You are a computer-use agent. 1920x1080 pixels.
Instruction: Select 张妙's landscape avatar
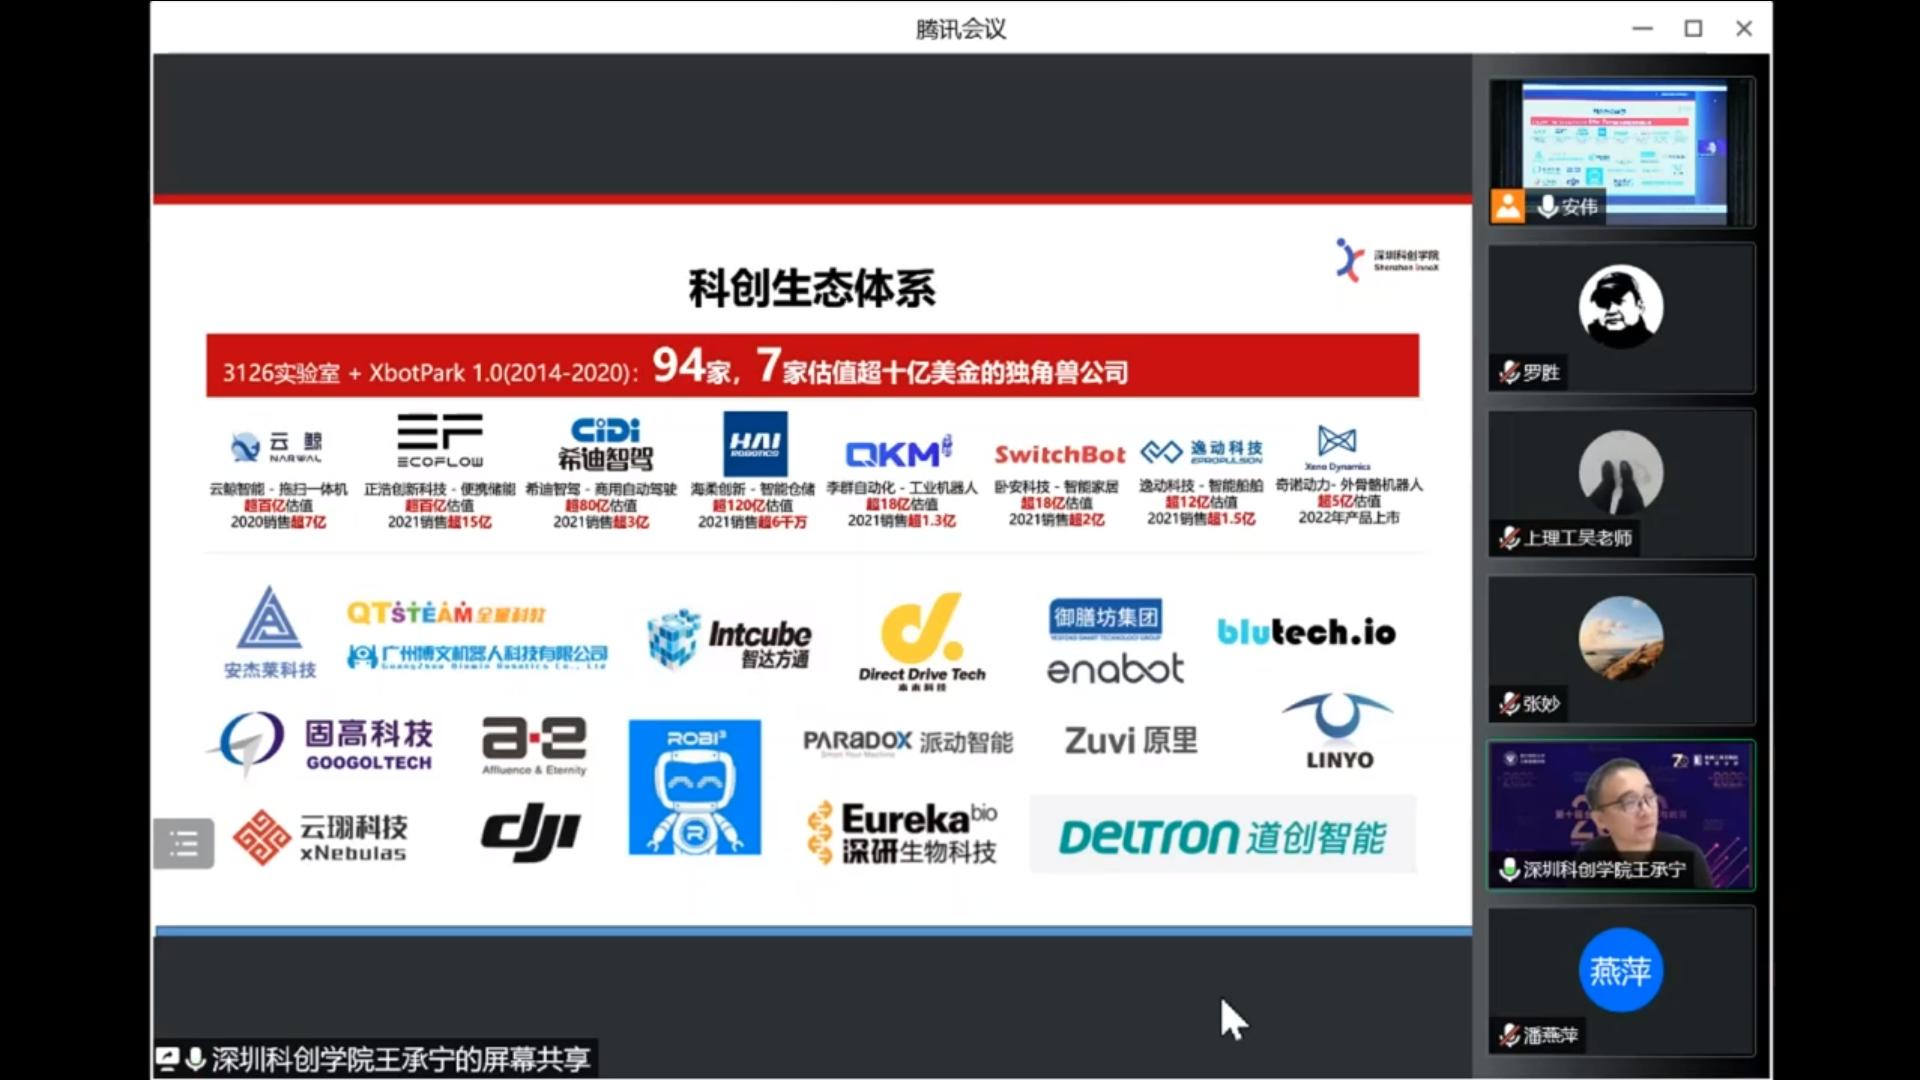coord(1620,638)
